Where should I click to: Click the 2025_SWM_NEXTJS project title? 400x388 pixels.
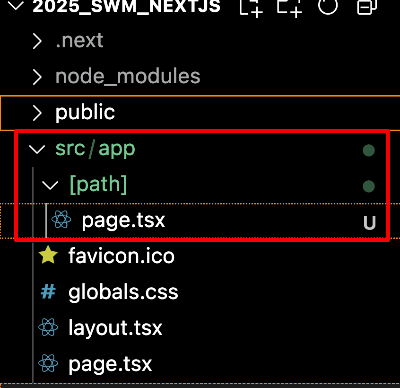pyautogui.click(x=126, y=6)
